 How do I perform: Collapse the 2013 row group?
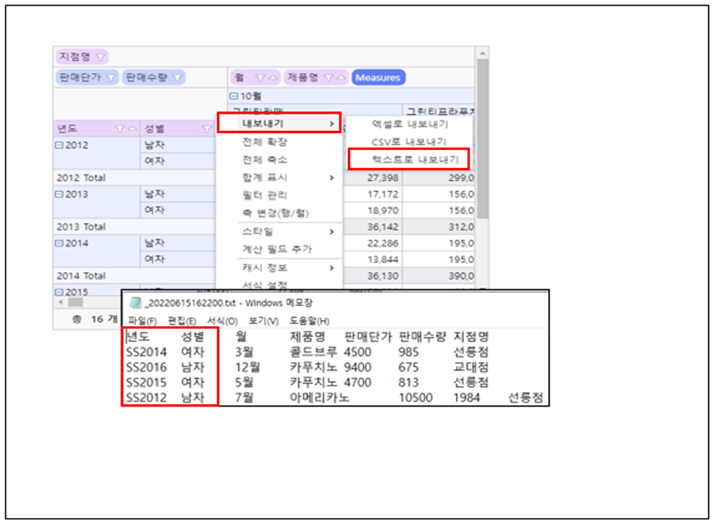59,194
